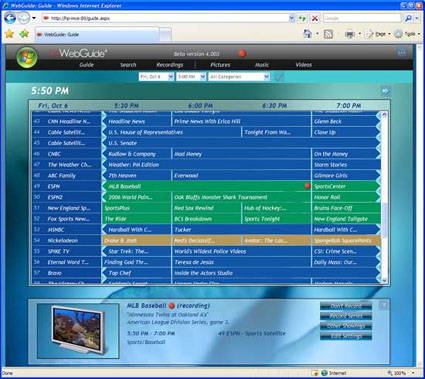The height and width of the screenshot is (379, 425).
Task: Print the page using printer icon
Action: point(349,34)
